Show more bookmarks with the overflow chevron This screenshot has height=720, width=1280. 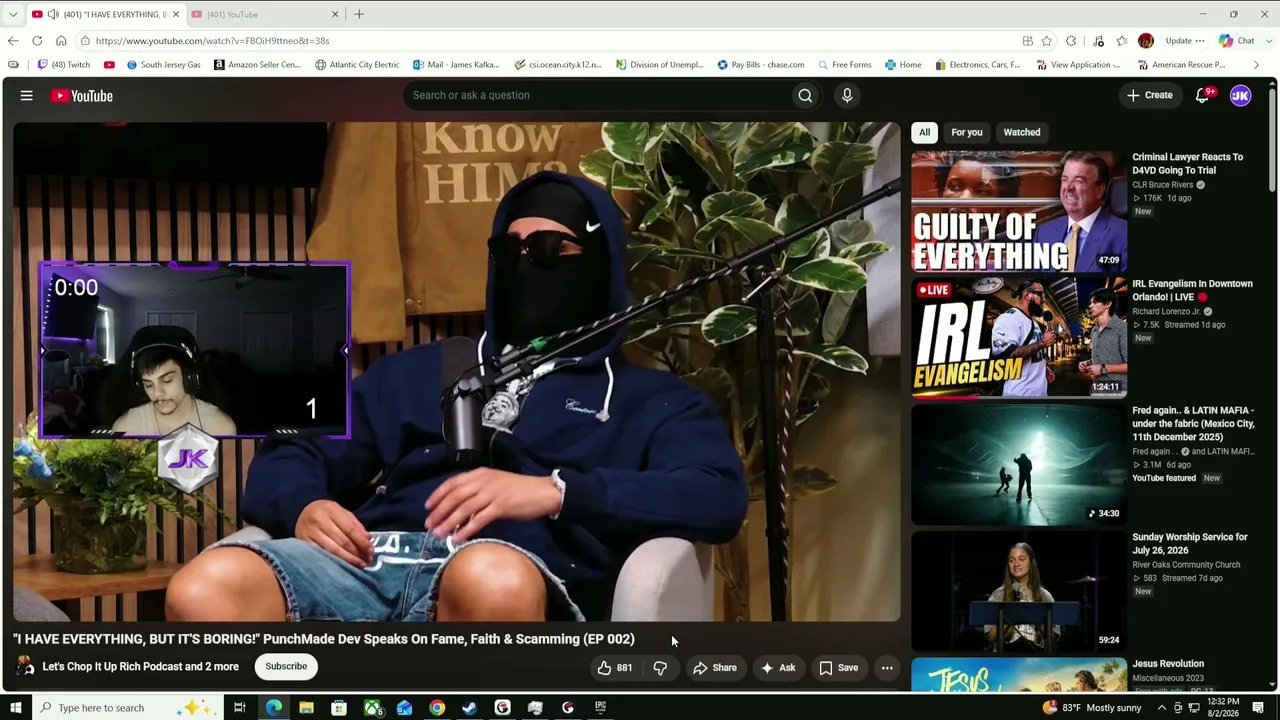pyautogui.click(x=1256, y=65)
